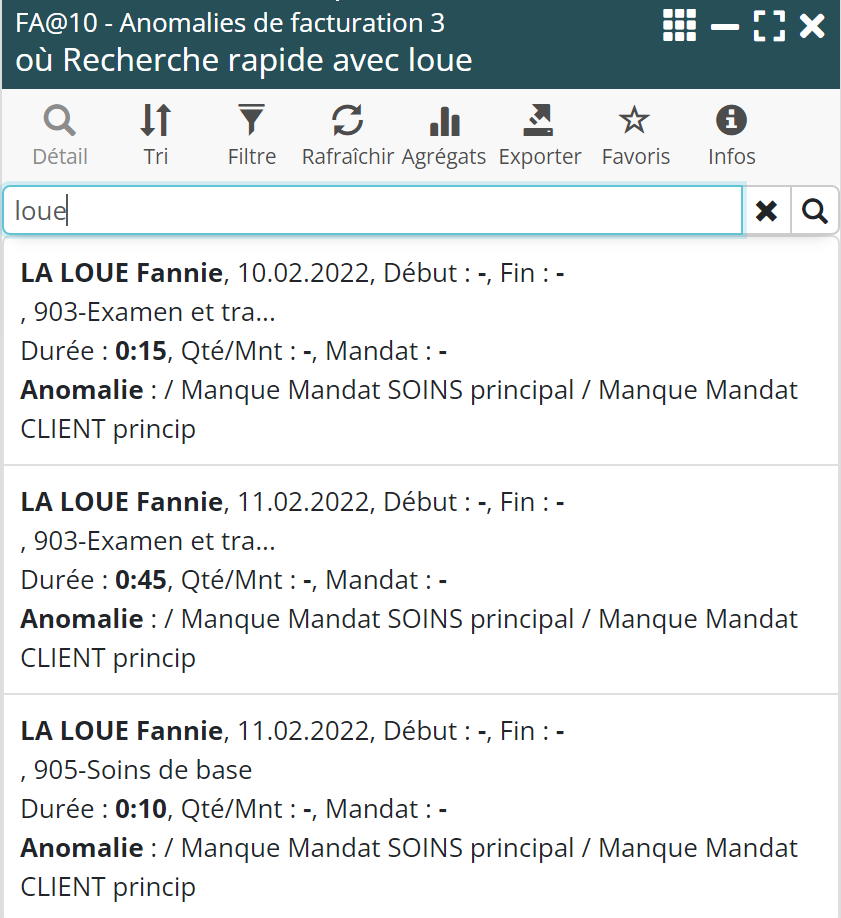841x918 pixels.
Task: Click the 'Recherche rapide avec loue' subtitle
Action: click(244, 60)
